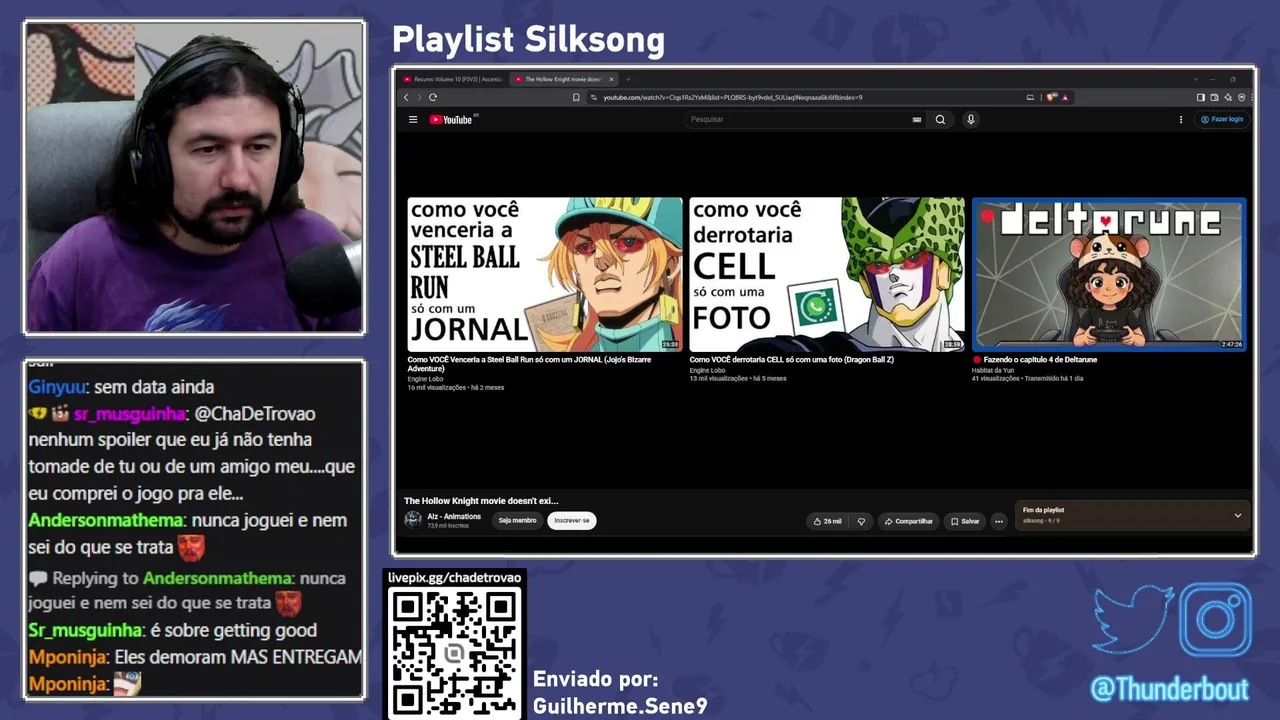Start voice search with the microphone
Screen dimensions: 1280x720
tap(970, 119)
